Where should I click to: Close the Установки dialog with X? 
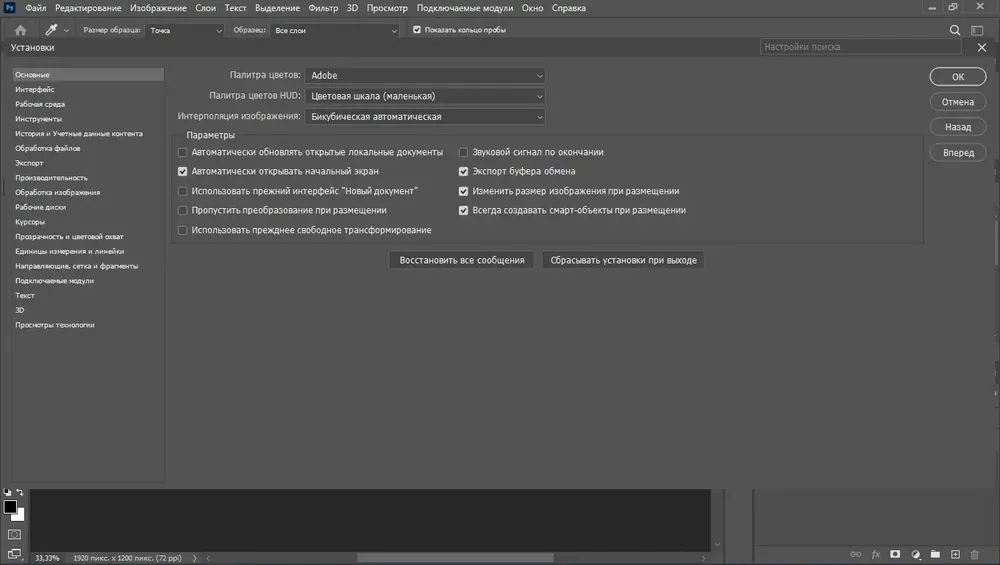coord(982,47)
